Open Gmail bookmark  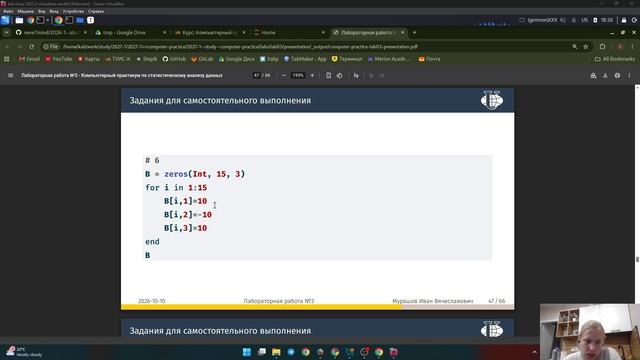29,59
